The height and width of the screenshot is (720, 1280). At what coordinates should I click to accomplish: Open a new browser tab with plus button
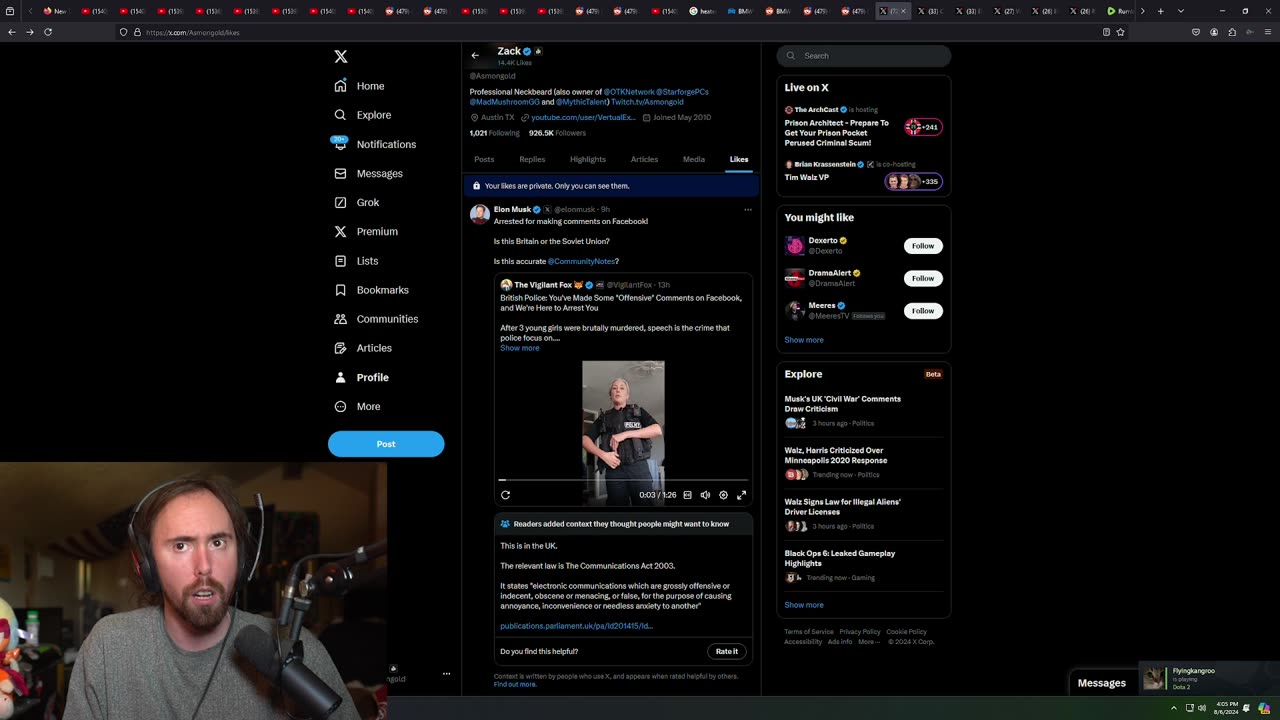click(1160, 11)
